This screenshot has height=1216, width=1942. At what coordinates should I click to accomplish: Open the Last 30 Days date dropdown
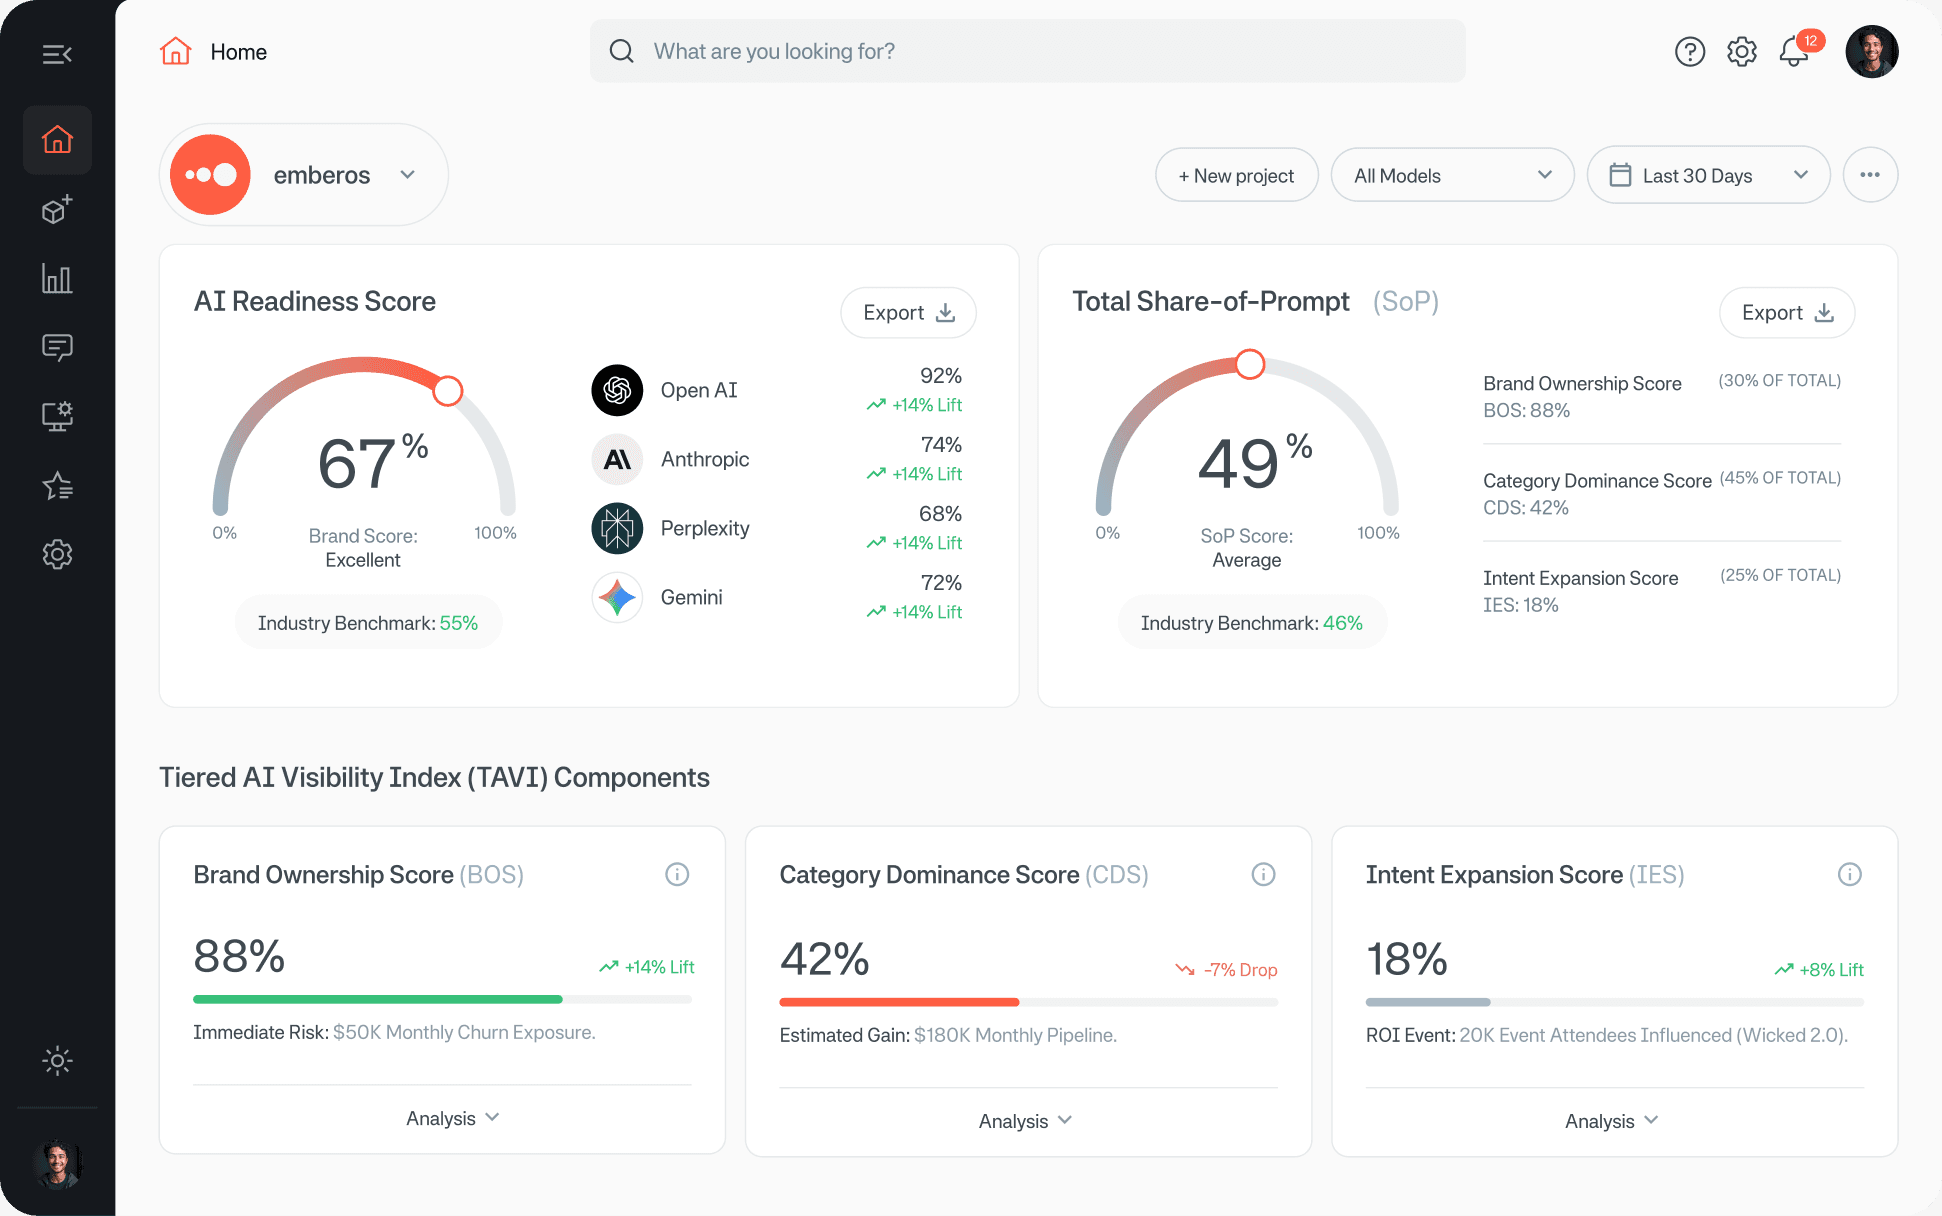coord(1708,176)
